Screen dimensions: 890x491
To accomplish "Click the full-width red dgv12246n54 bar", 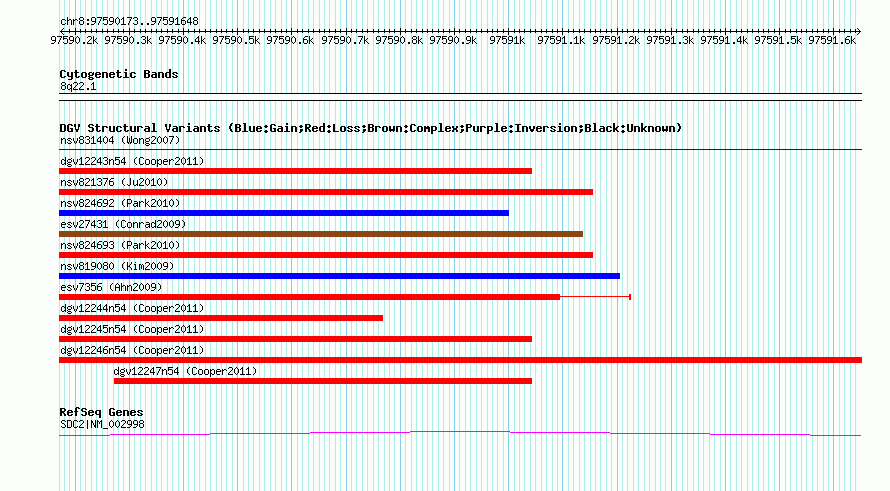I will click(x=460, y=360).
